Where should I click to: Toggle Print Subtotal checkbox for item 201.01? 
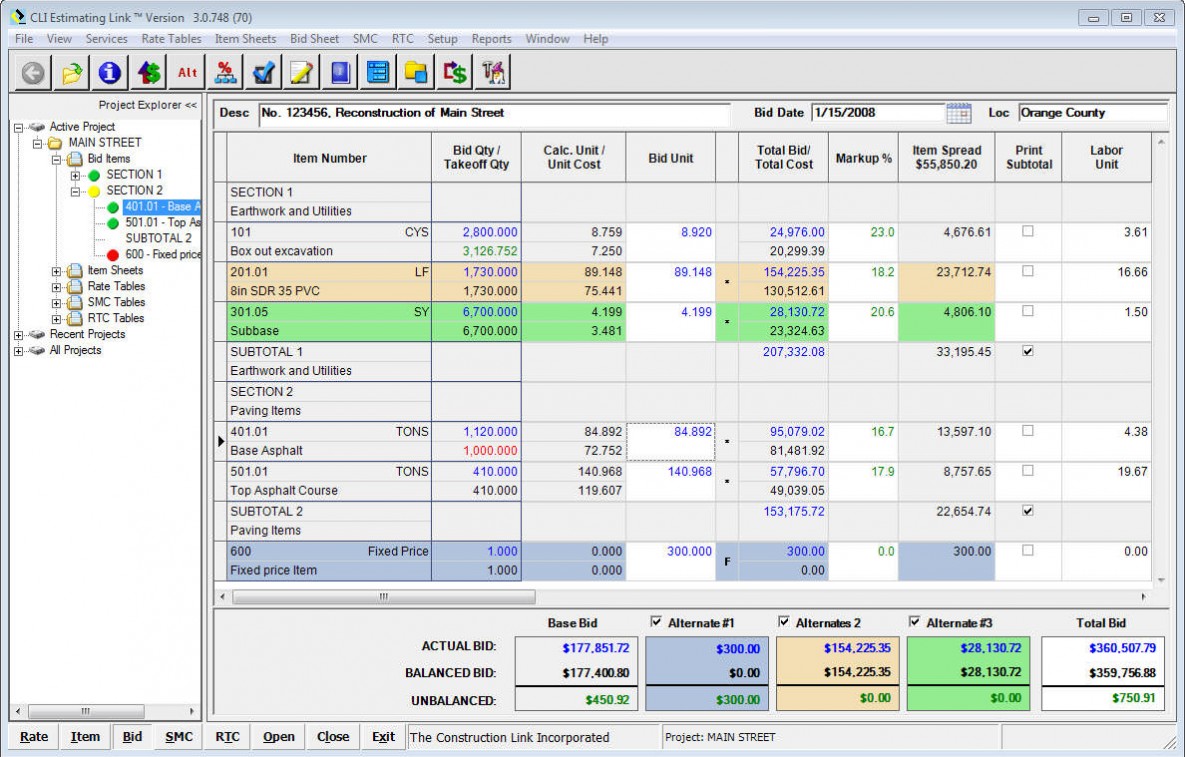click(1028, 270)
